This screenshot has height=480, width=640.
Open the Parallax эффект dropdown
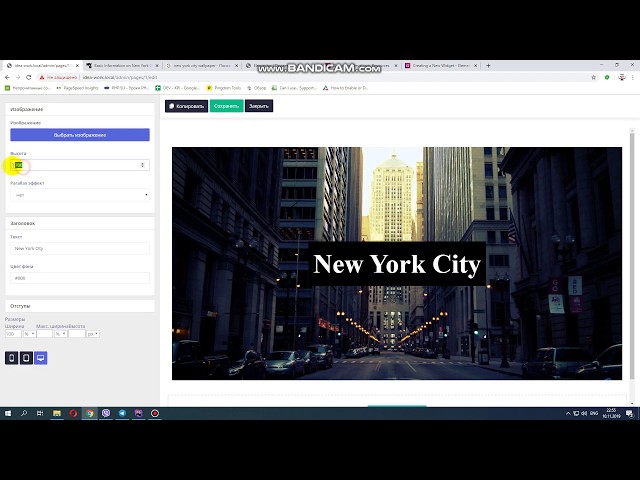point(80,195)
